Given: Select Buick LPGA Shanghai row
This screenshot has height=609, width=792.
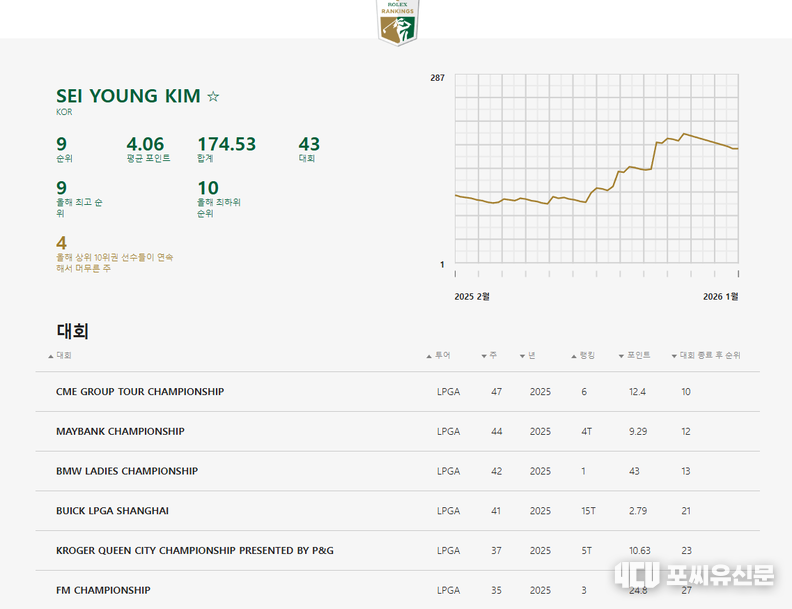Looking at the screenshot, I should (x=112, y=511).
